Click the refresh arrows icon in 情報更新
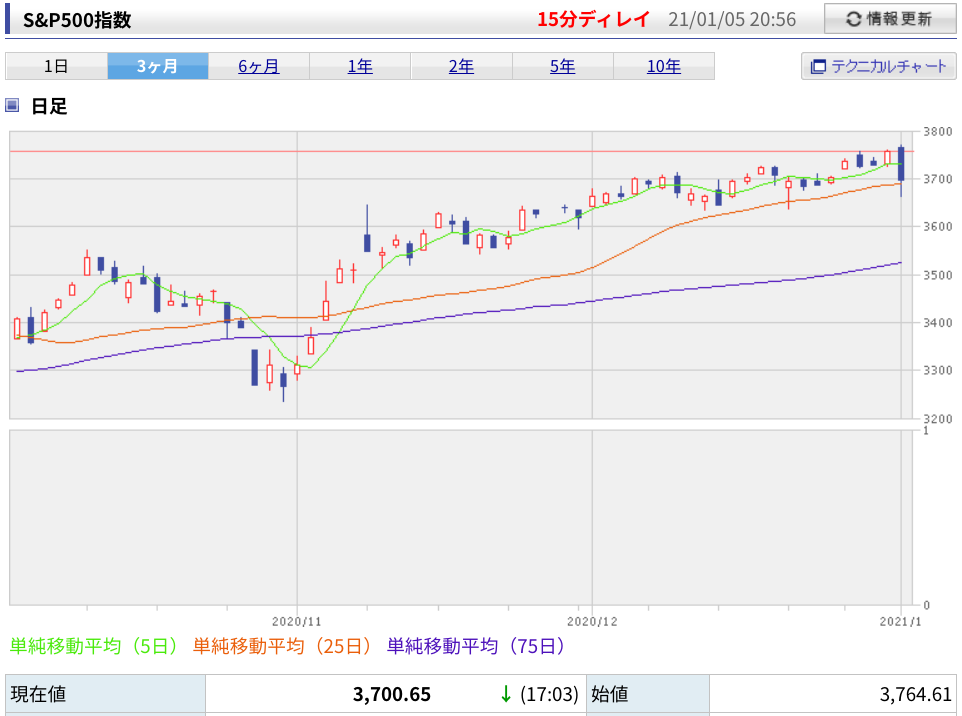This screenshot has height=716, width=962. [853, 19]
